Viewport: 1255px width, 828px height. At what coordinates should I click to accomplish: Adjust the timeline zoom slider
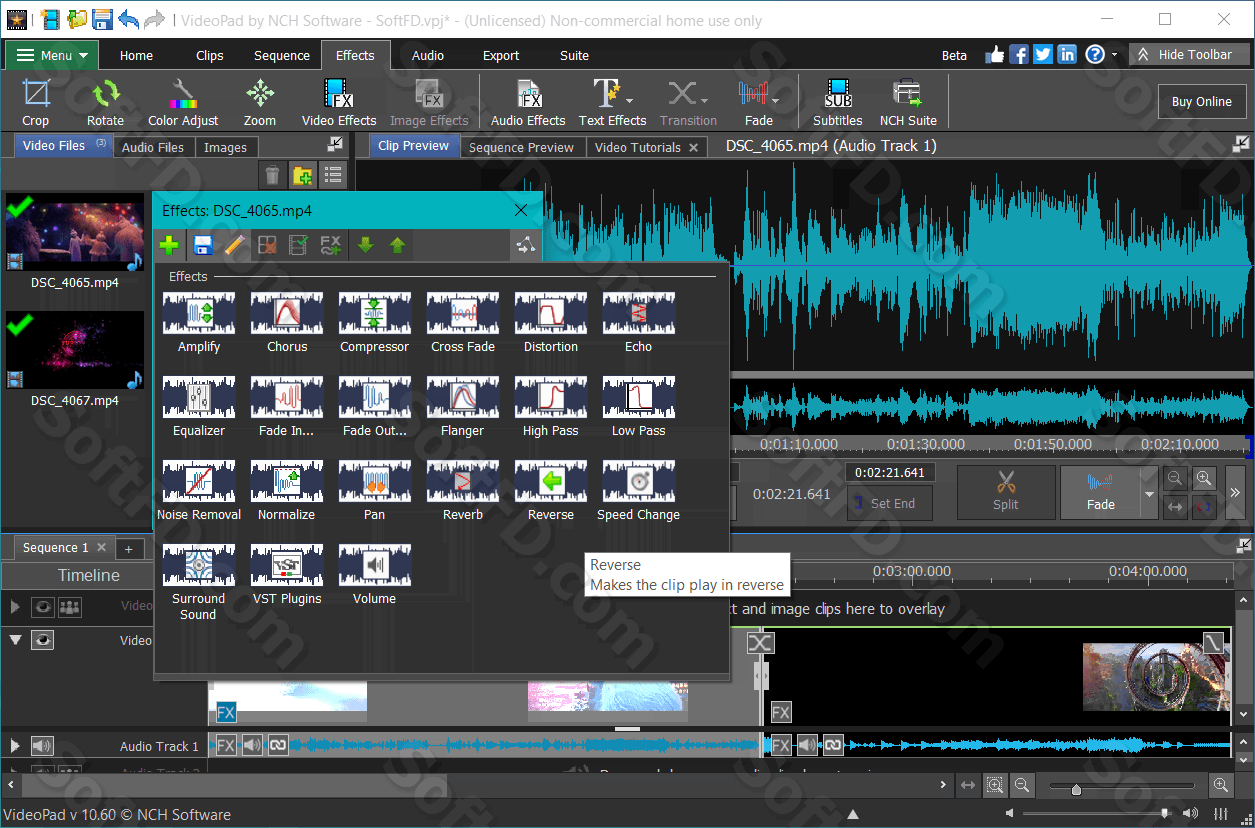click(x=1076, y=789)
